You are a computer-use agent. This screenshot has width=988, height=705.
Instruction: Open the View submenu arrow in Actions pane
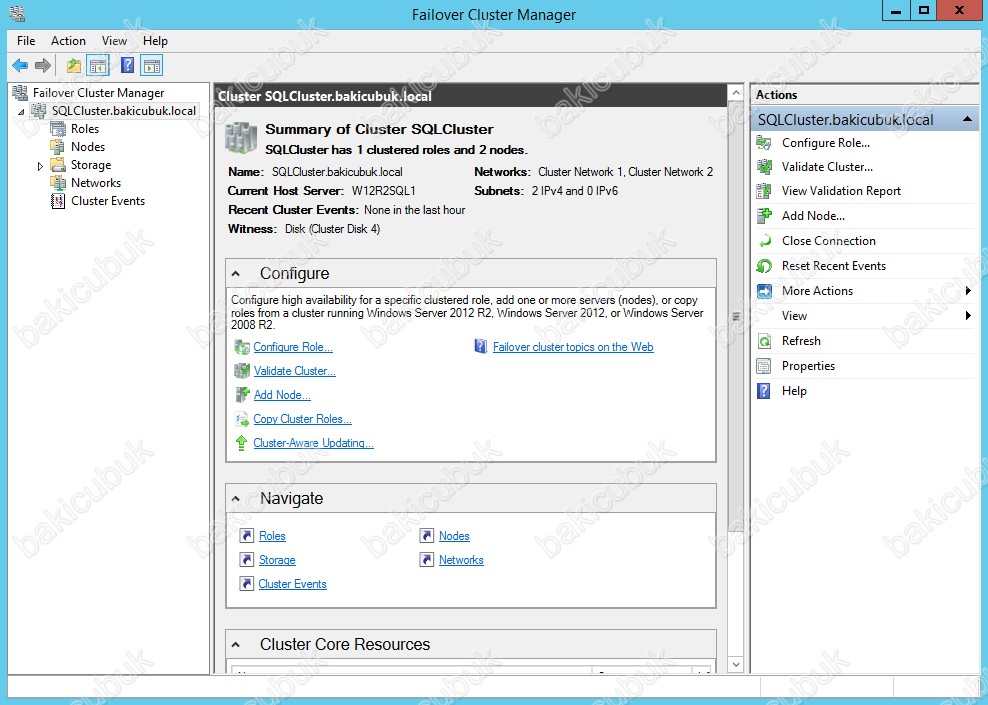tap(968, 316)
